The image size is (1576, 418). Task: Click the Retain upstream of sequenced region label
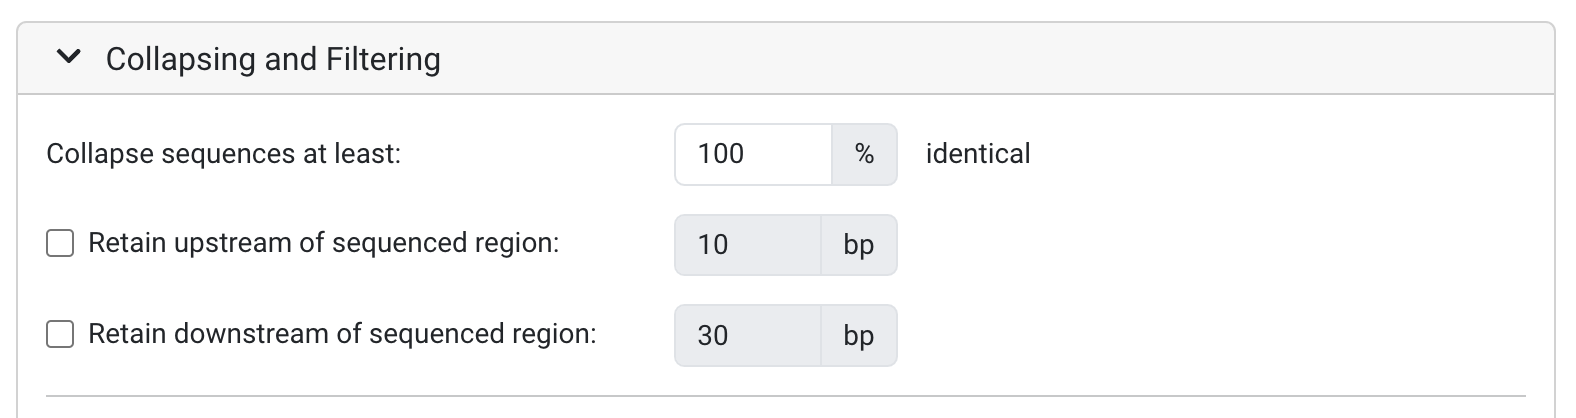pos(323,244)
